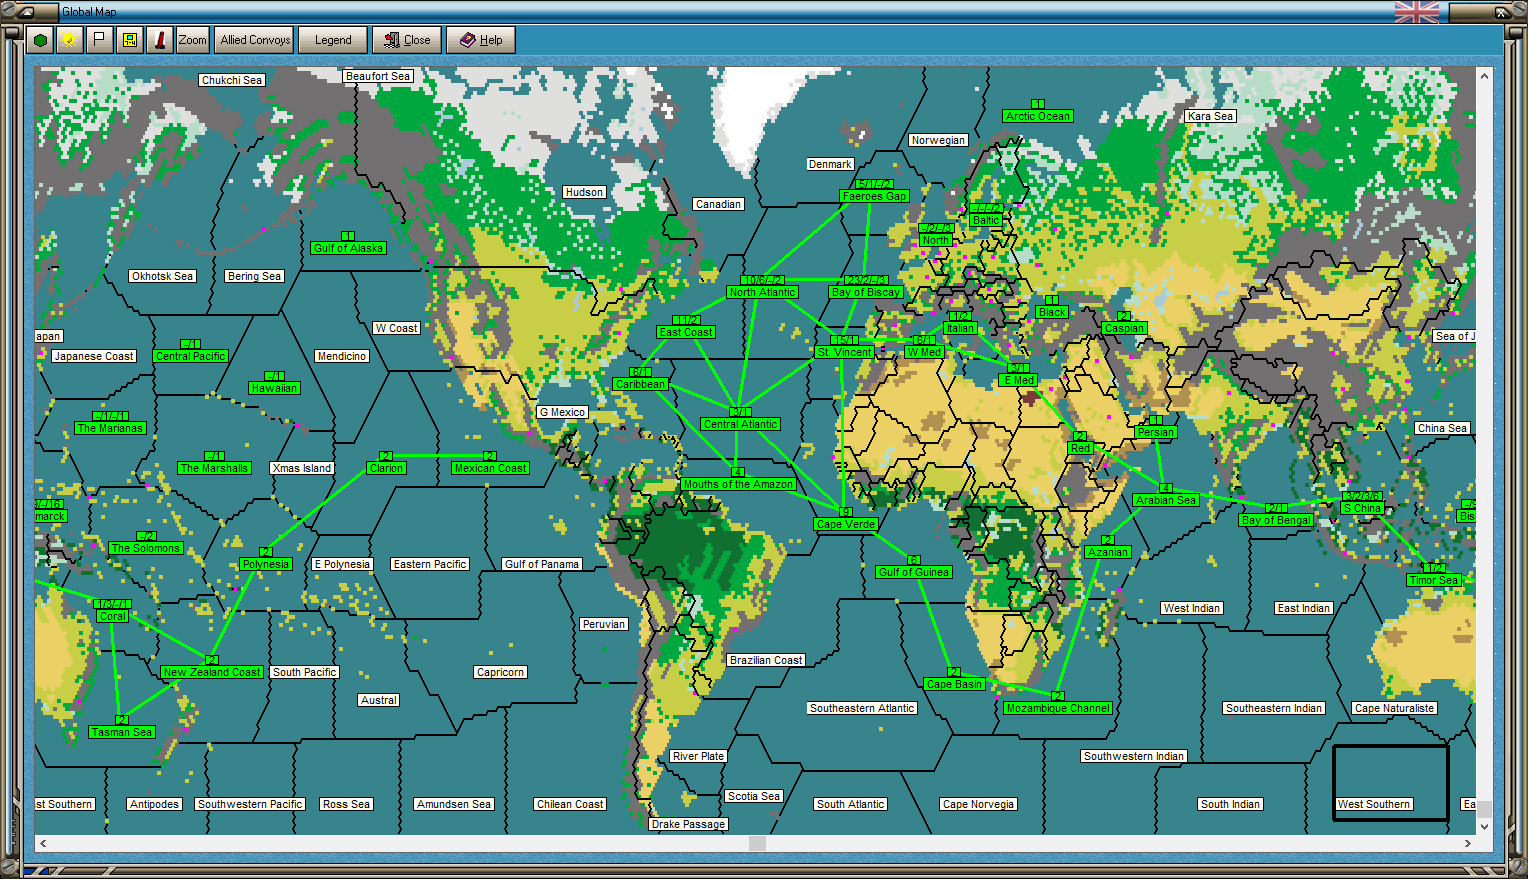This screenshot has width=1528, height=879.
Task: Click the Gulf of Guinea zone label
Action: [x=914, y=572]
